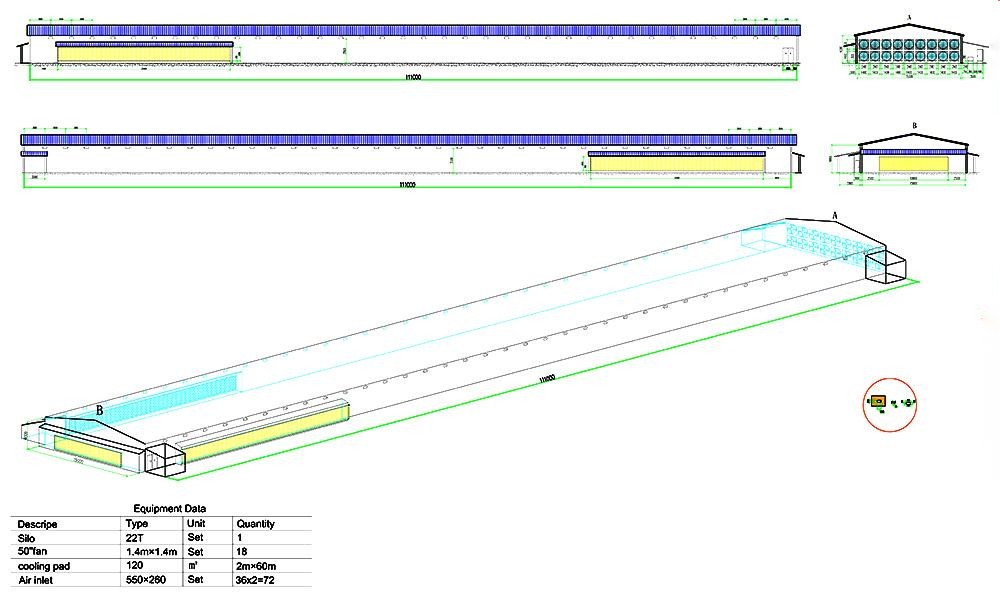Image resolution: width=1000 pixels, height=602 pixels.
Task: Click the "A" label above the fan end elevation
Action: coord(909,18)
